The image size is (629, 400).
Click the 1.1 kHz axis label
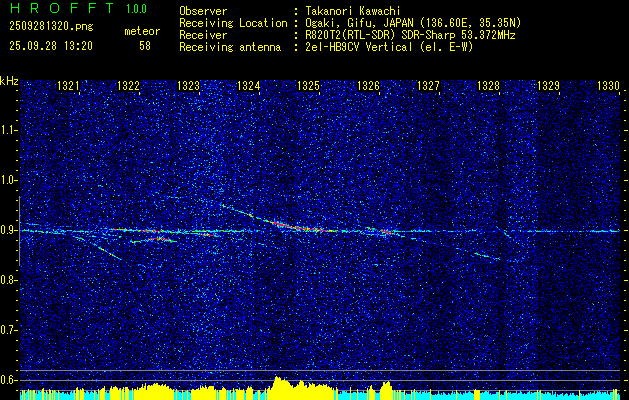(8, 130)
